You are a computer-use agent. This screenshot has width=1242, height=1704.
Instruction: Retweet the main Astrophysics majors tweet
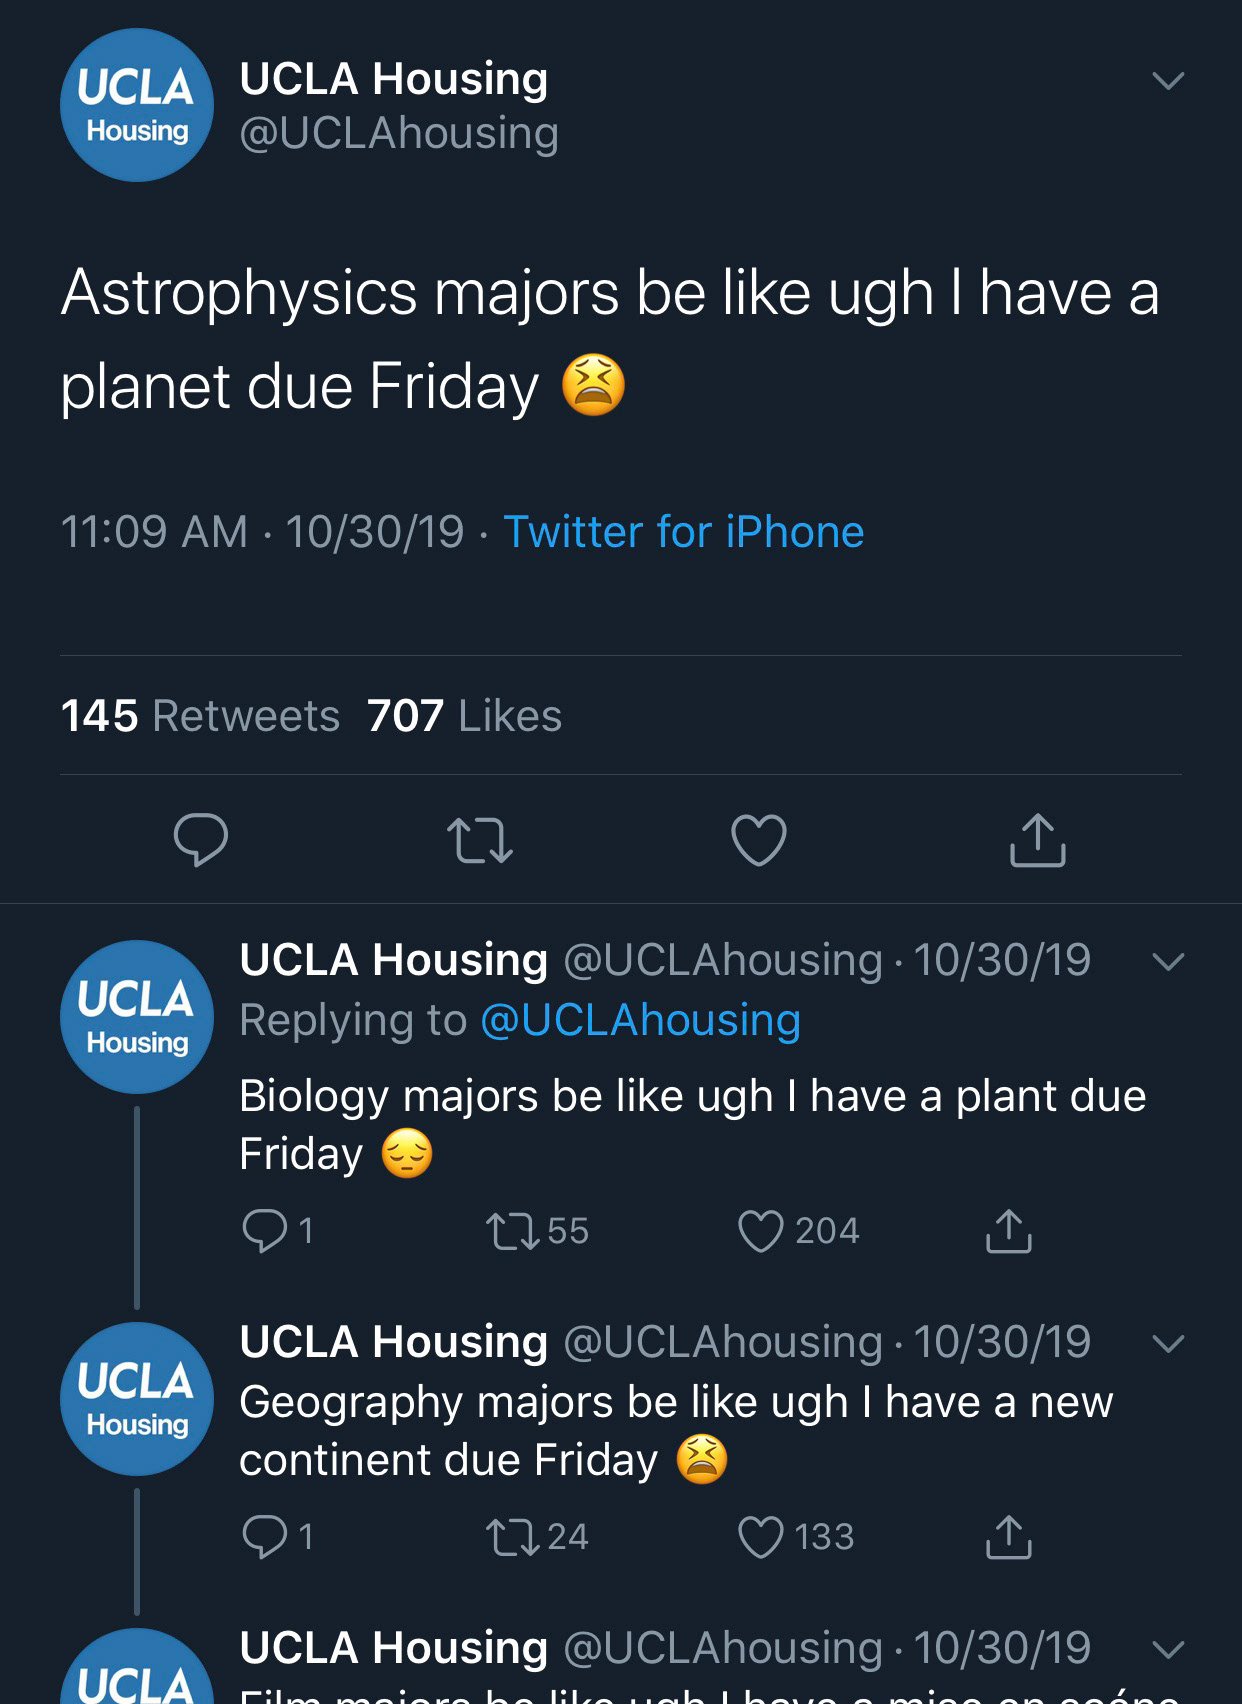click(x=479, y=840)
